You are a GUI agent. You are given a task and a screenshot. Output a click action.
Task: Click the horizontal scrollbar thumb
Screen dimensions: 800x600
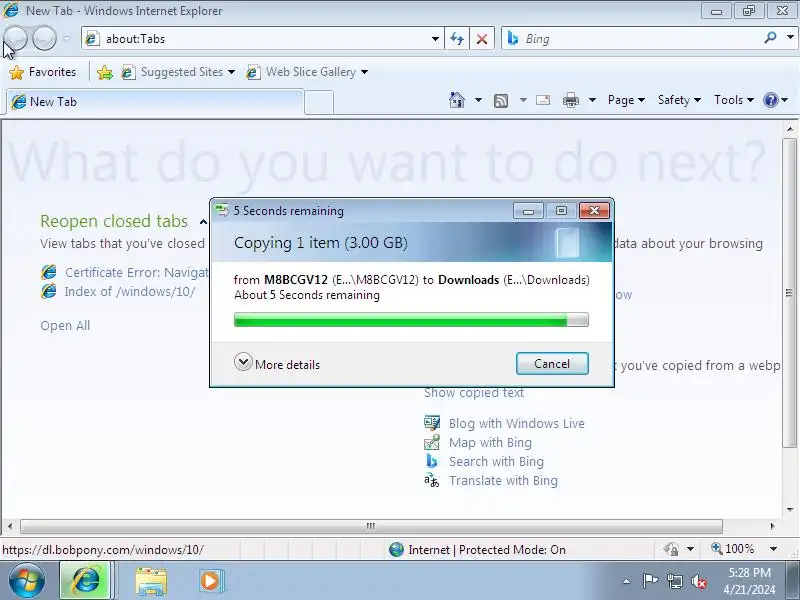pyautogui.click(x=371, y=526)
